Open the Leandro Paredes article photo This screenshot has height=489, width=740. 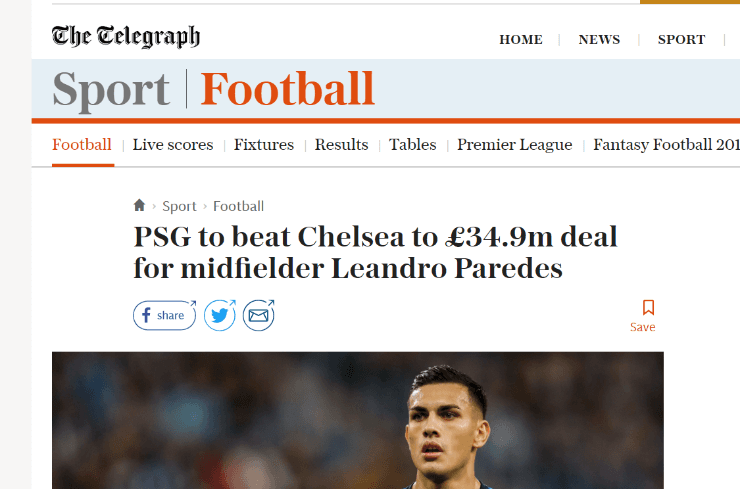click(358, 420)
